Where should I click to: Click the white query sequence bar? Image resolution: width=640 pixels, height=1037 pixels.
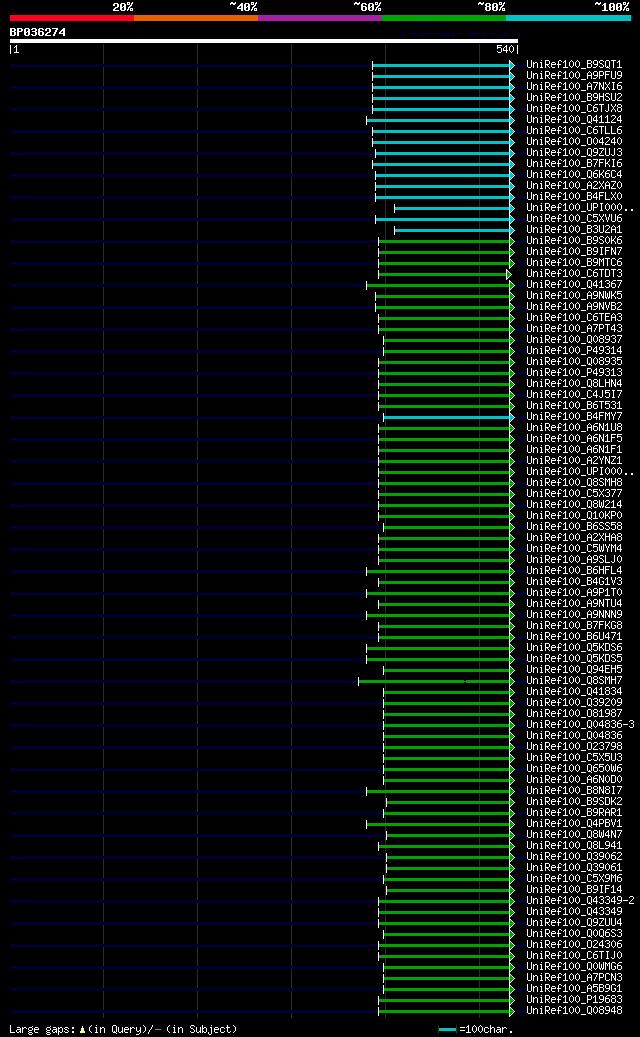(x=264, y=40)
